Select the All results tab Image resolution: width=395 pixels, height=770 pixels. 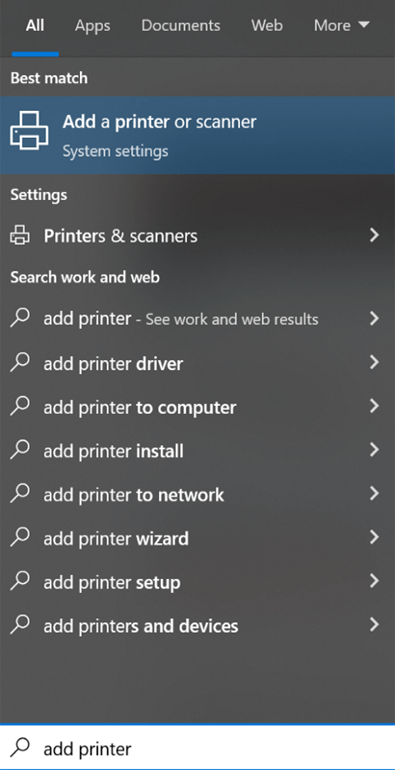click(x=35, y=26)
